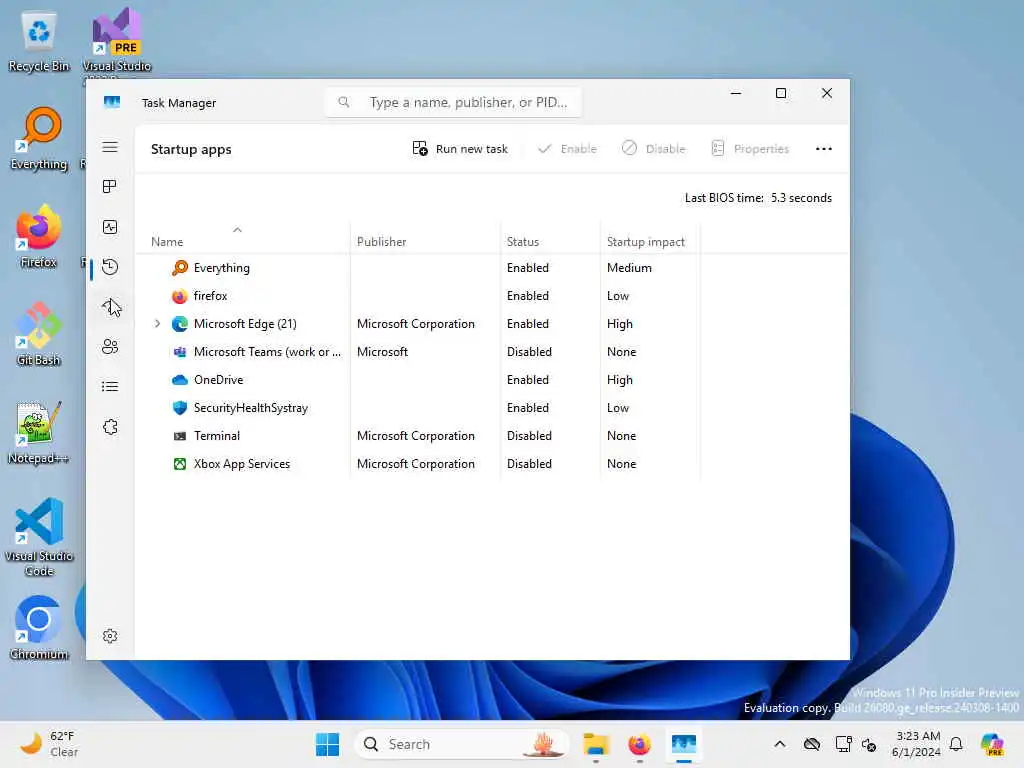Select the Chromium desktop shortcut
Image resolution: width=1024 pixels, height=768 pixels.
(x=39, y=628)
